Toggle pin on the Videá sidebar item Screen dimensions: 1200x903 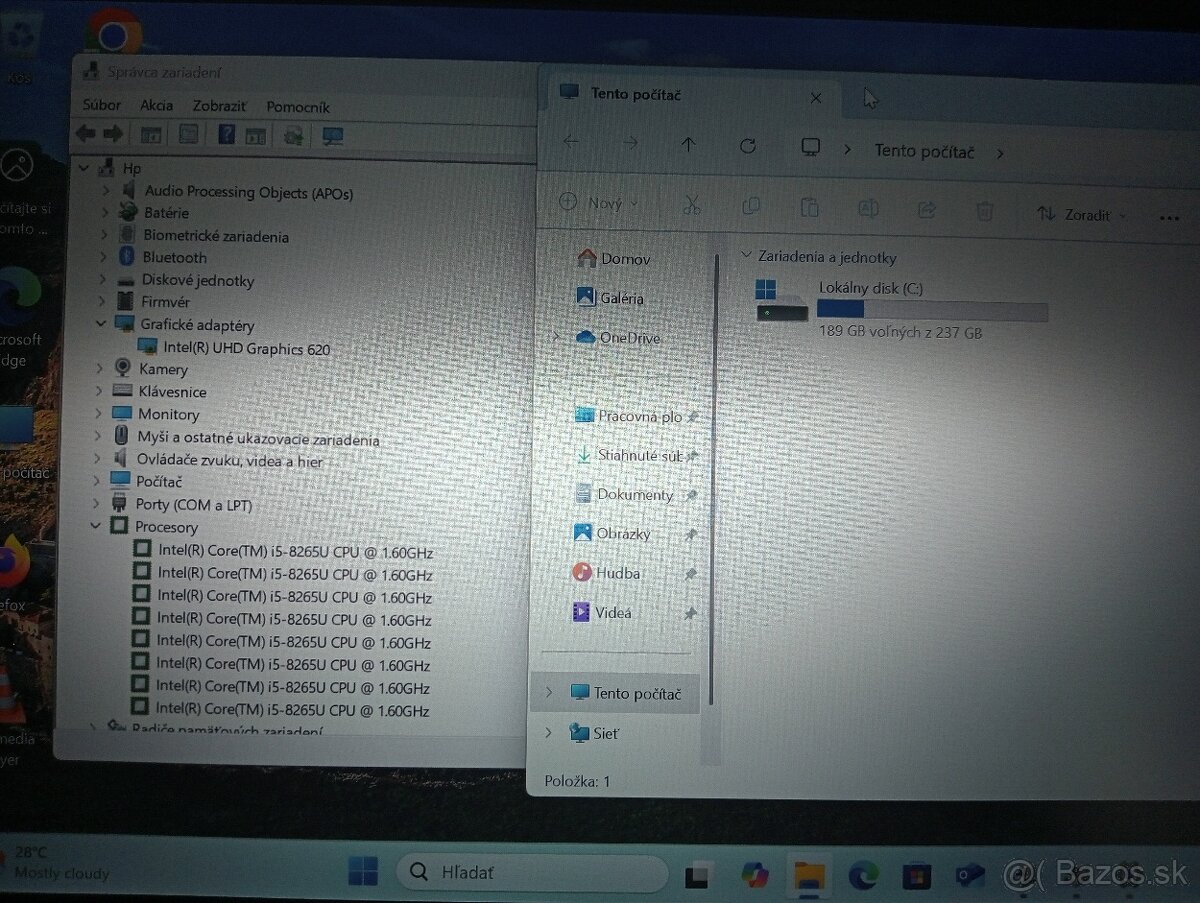point(689,612)
